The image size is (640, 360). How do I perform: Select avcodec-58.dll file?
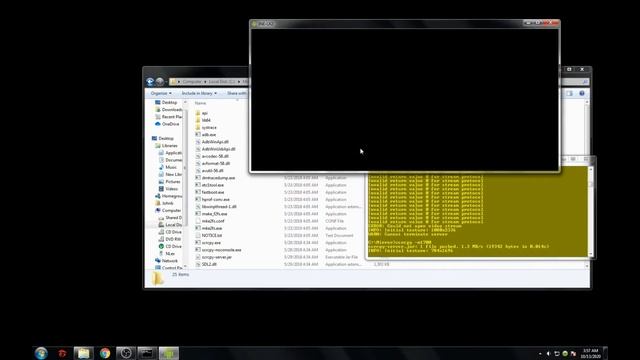(x=215, y=156)
